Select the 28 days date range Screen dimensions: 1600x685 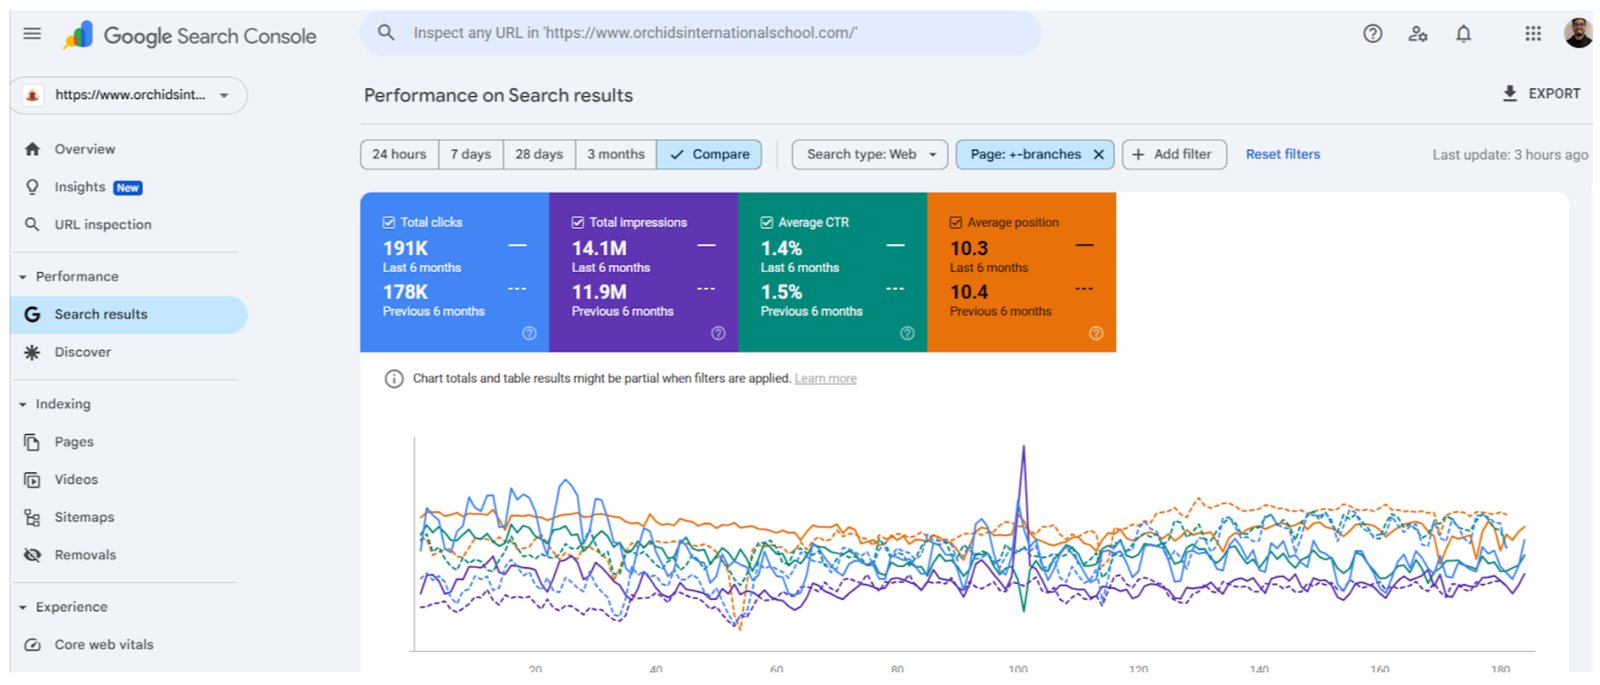pyautogui.click(x=539, y=154)
